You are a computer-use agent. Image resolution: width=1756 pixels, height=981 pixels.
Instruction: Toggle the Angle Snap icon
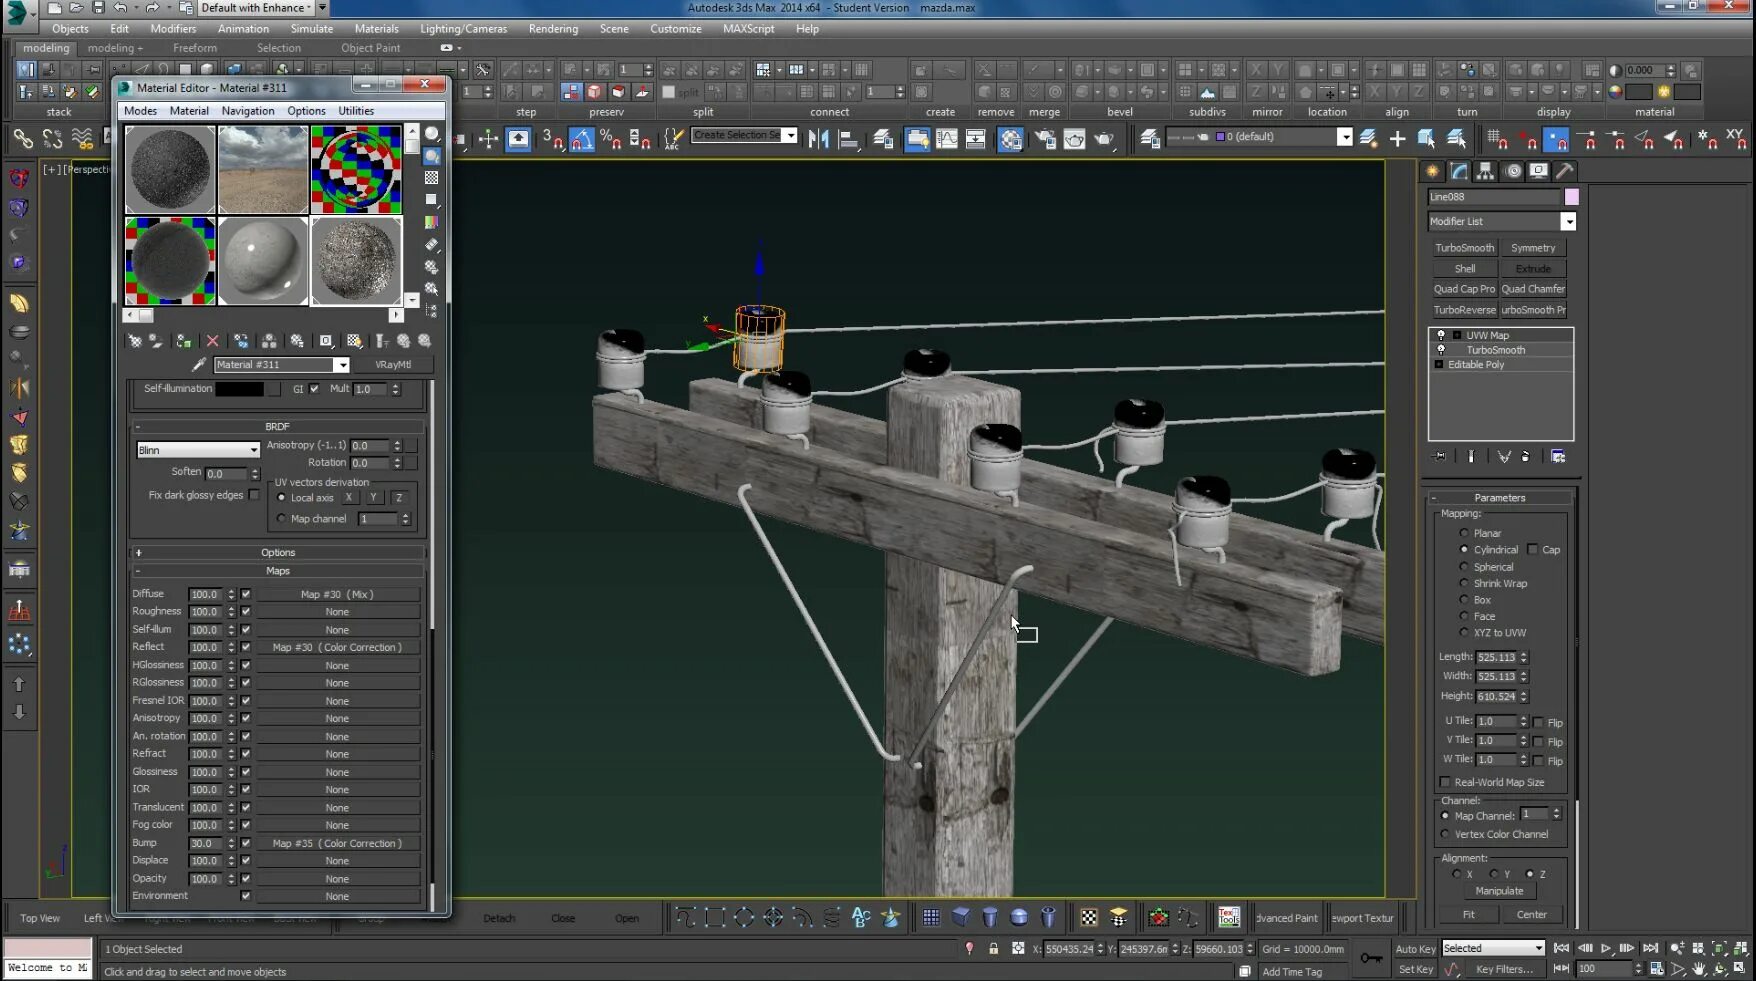(x=582, y=139)
